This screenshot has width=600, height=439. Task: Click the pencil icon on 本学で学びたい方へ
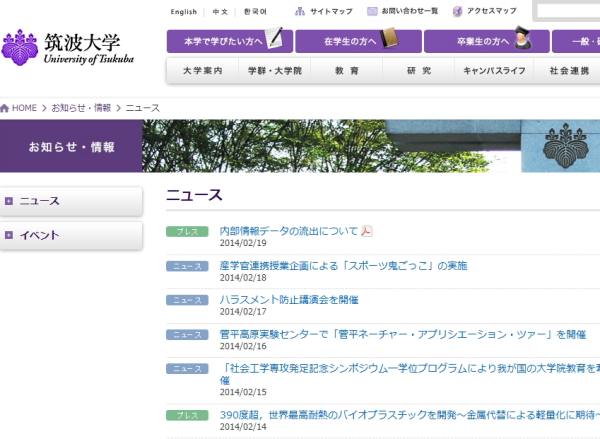coord(274,40)
